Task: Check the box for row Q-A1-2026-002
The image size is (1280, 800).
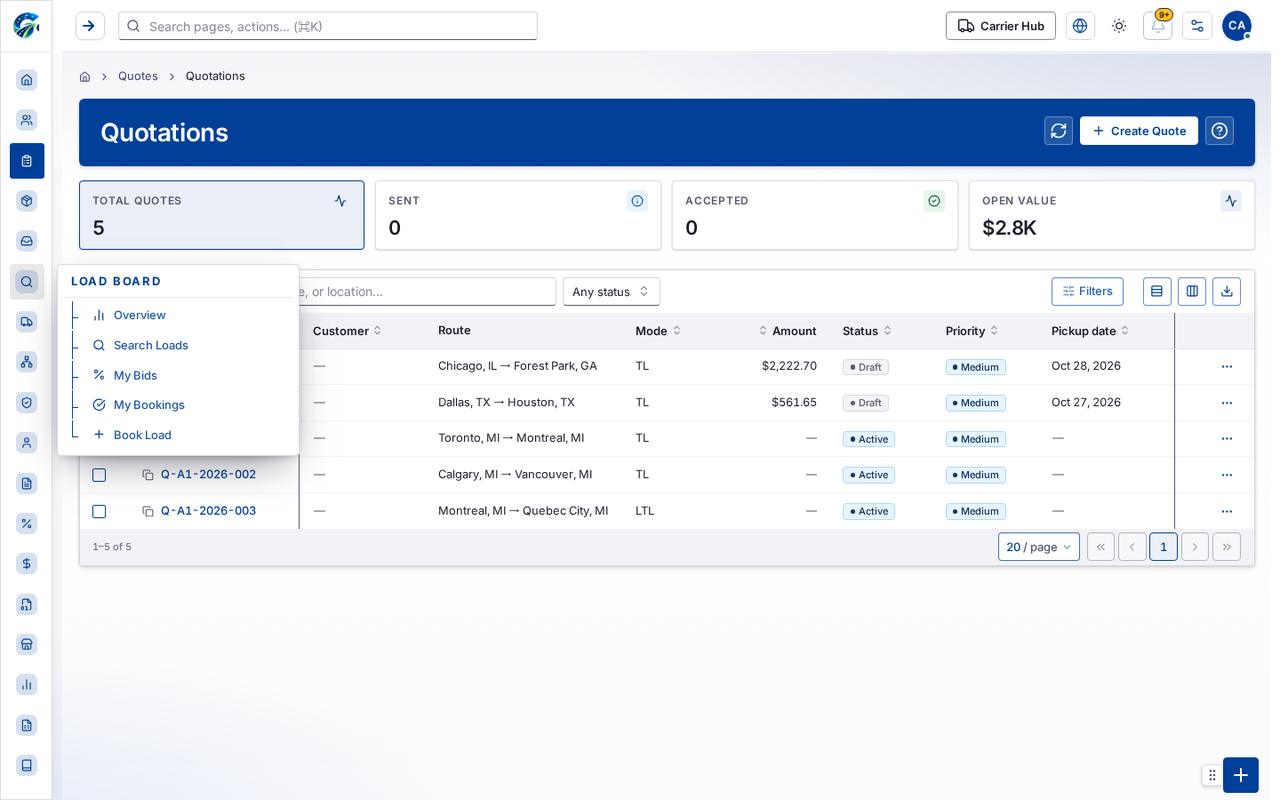Action: click(99, 475)
